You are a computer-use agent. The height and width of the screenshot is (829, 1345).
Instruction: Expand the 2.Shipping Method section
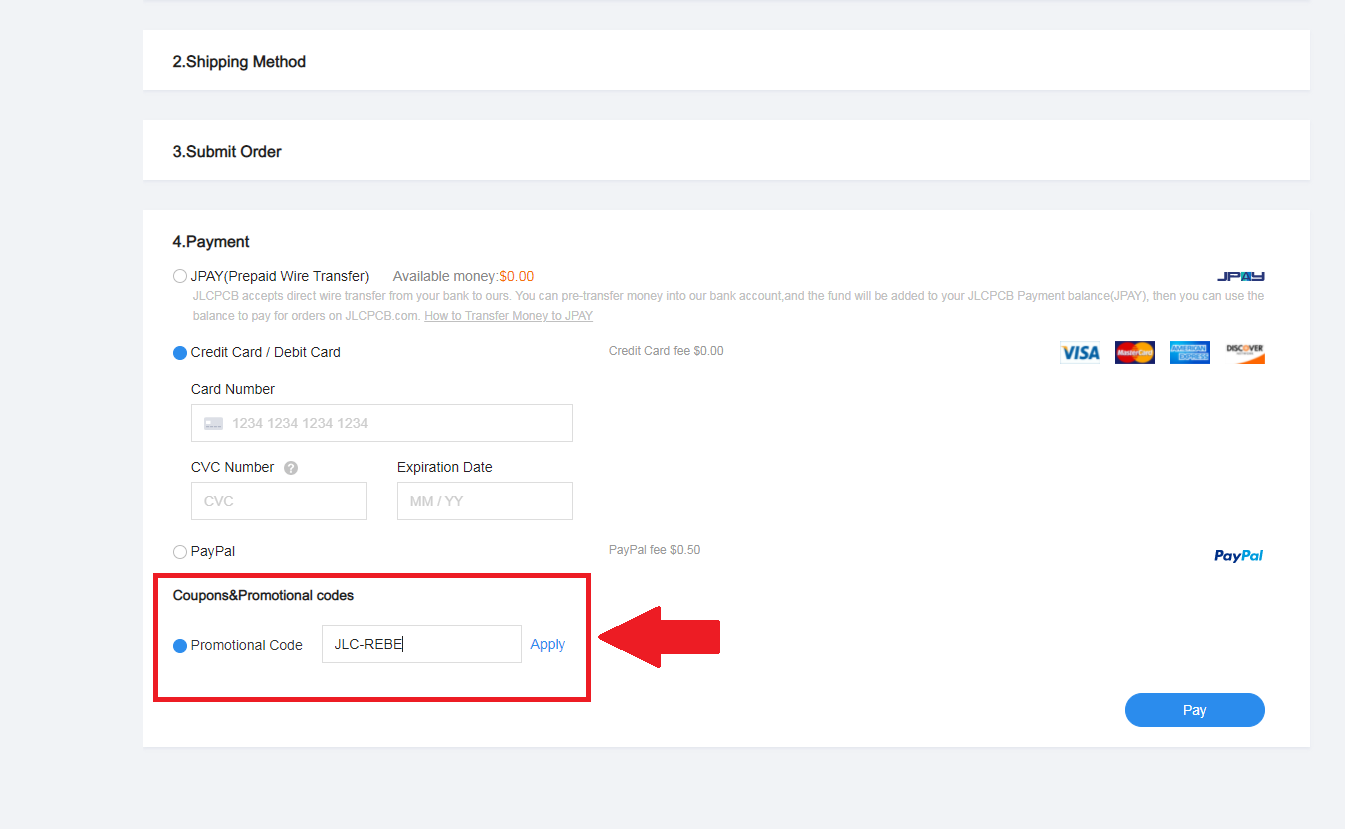tap(239, 61)
